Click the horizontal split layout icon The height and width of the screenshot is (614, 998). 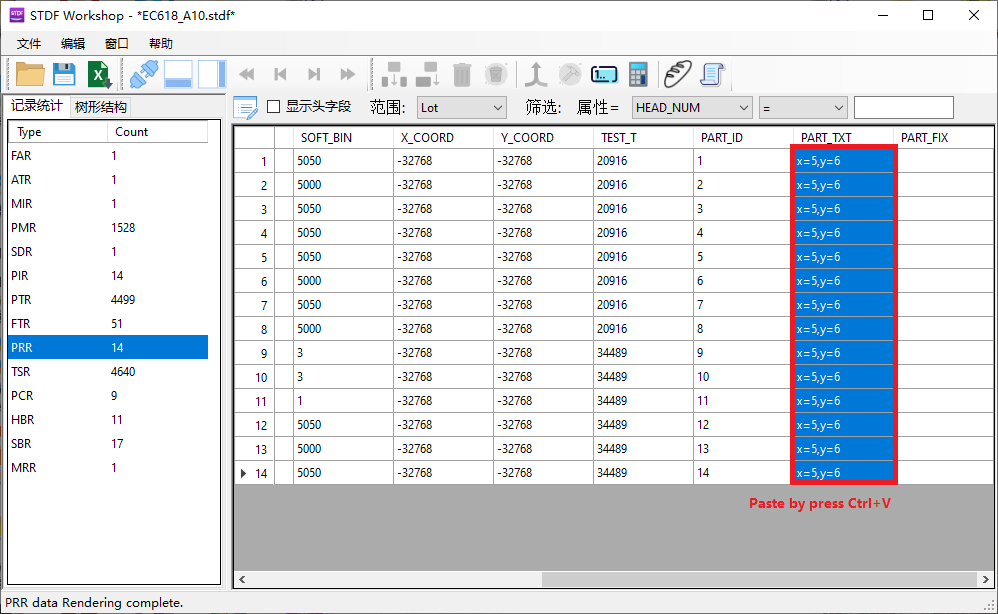(x=178, y=74)
